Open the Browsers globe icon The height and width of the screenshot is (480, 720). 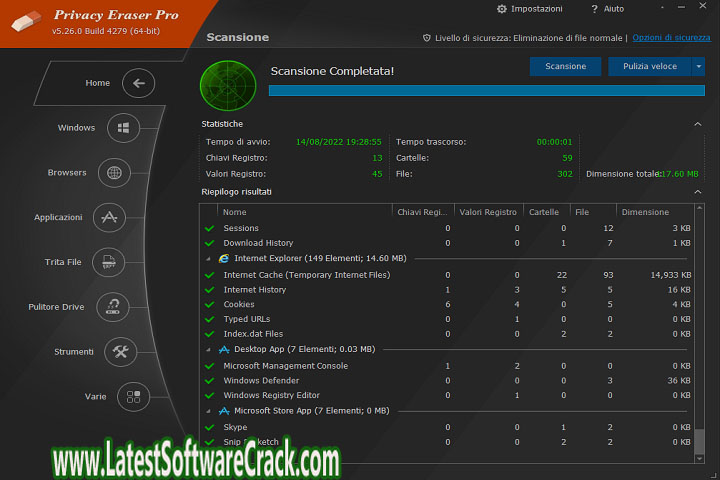(114, 173)
